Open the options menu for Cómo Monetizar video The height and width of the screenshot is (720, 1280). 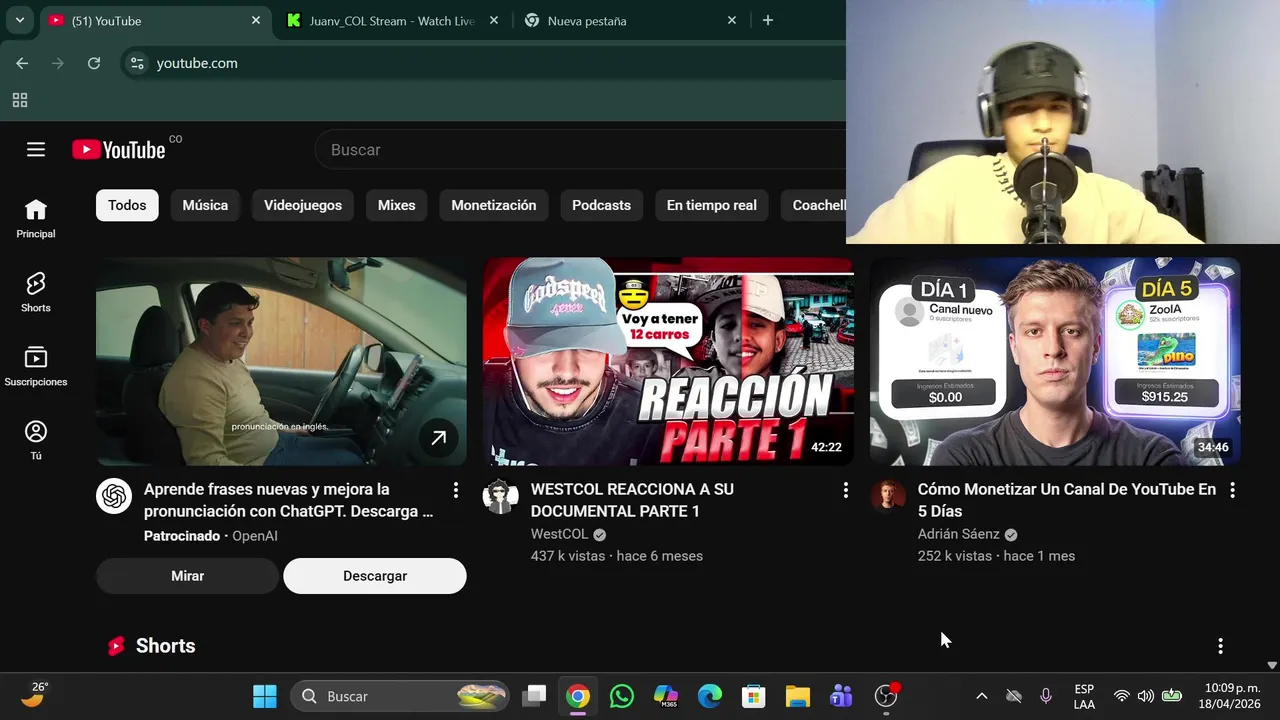pos(1232,490)
